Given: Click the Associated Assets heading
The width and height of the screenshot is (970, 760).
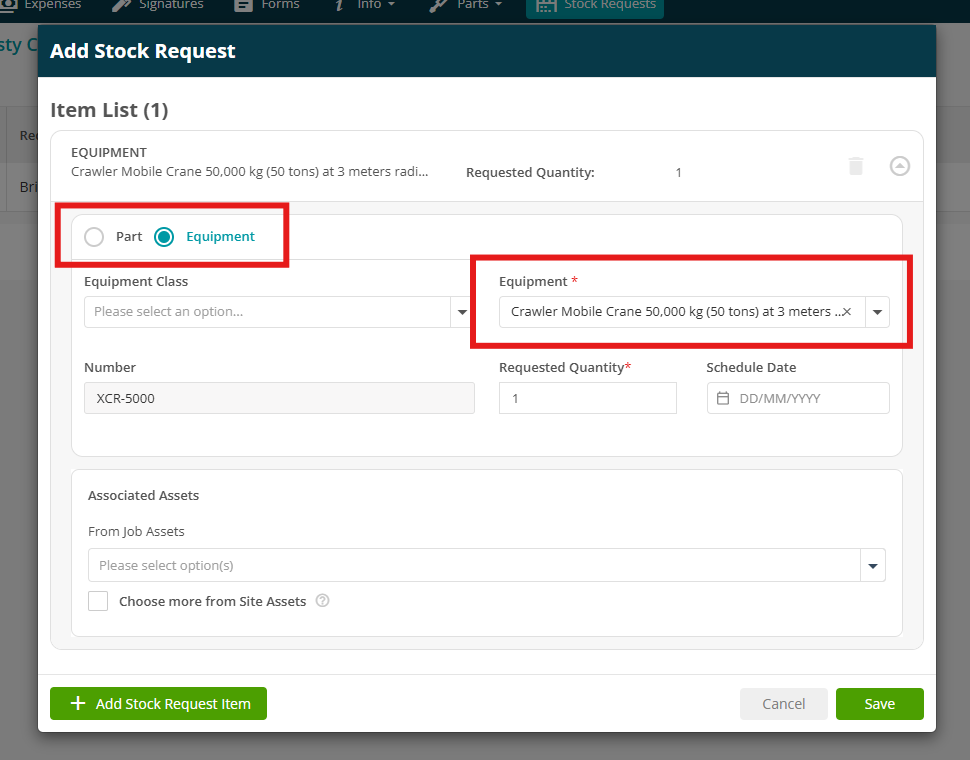Looking at the screenshot, I should (144, 495).
